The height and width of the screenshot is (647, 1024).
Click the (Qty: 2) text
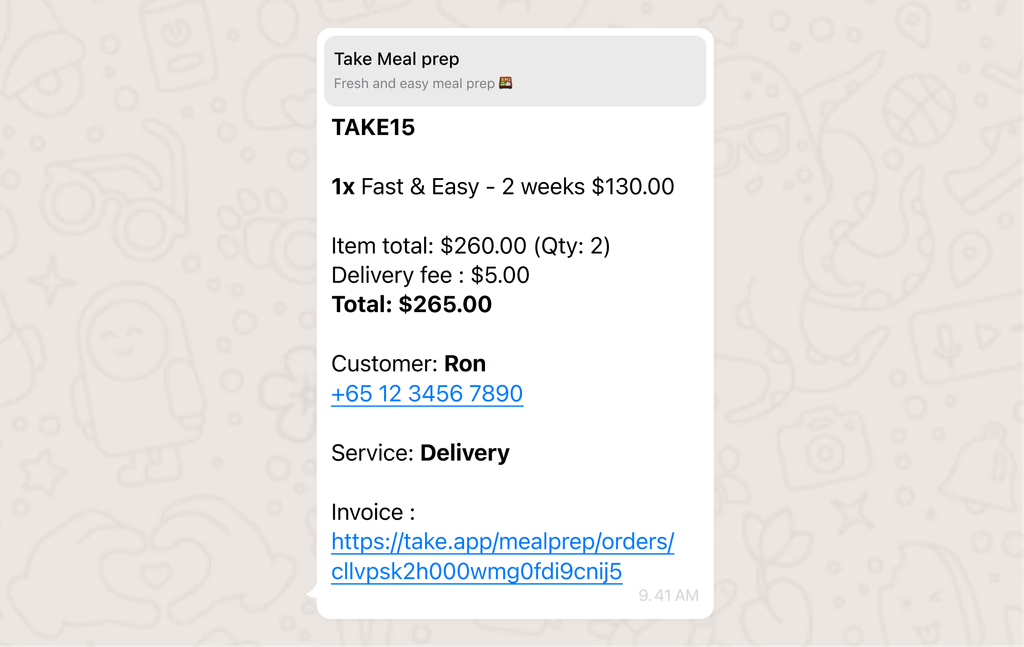pos(572,245)
